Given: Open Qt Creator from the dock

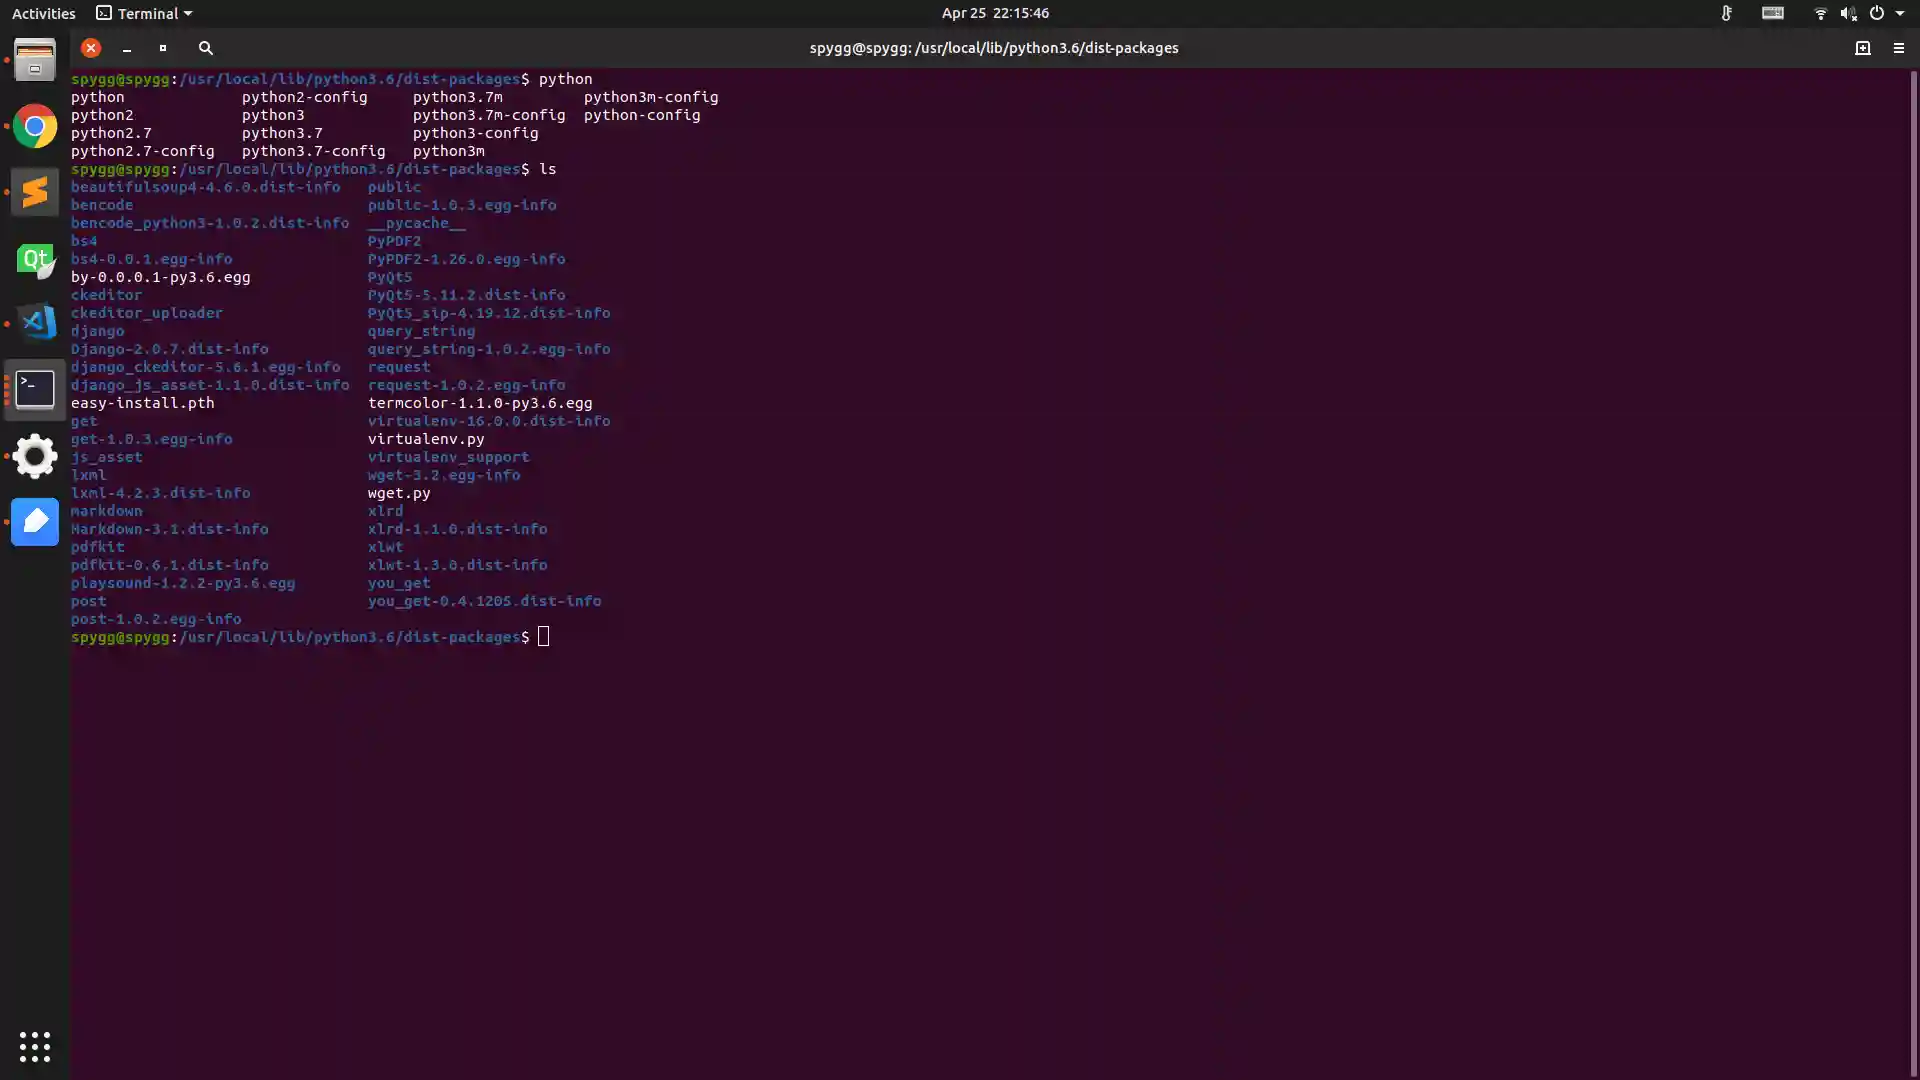Looking at the screenshot, I should 35,259.
